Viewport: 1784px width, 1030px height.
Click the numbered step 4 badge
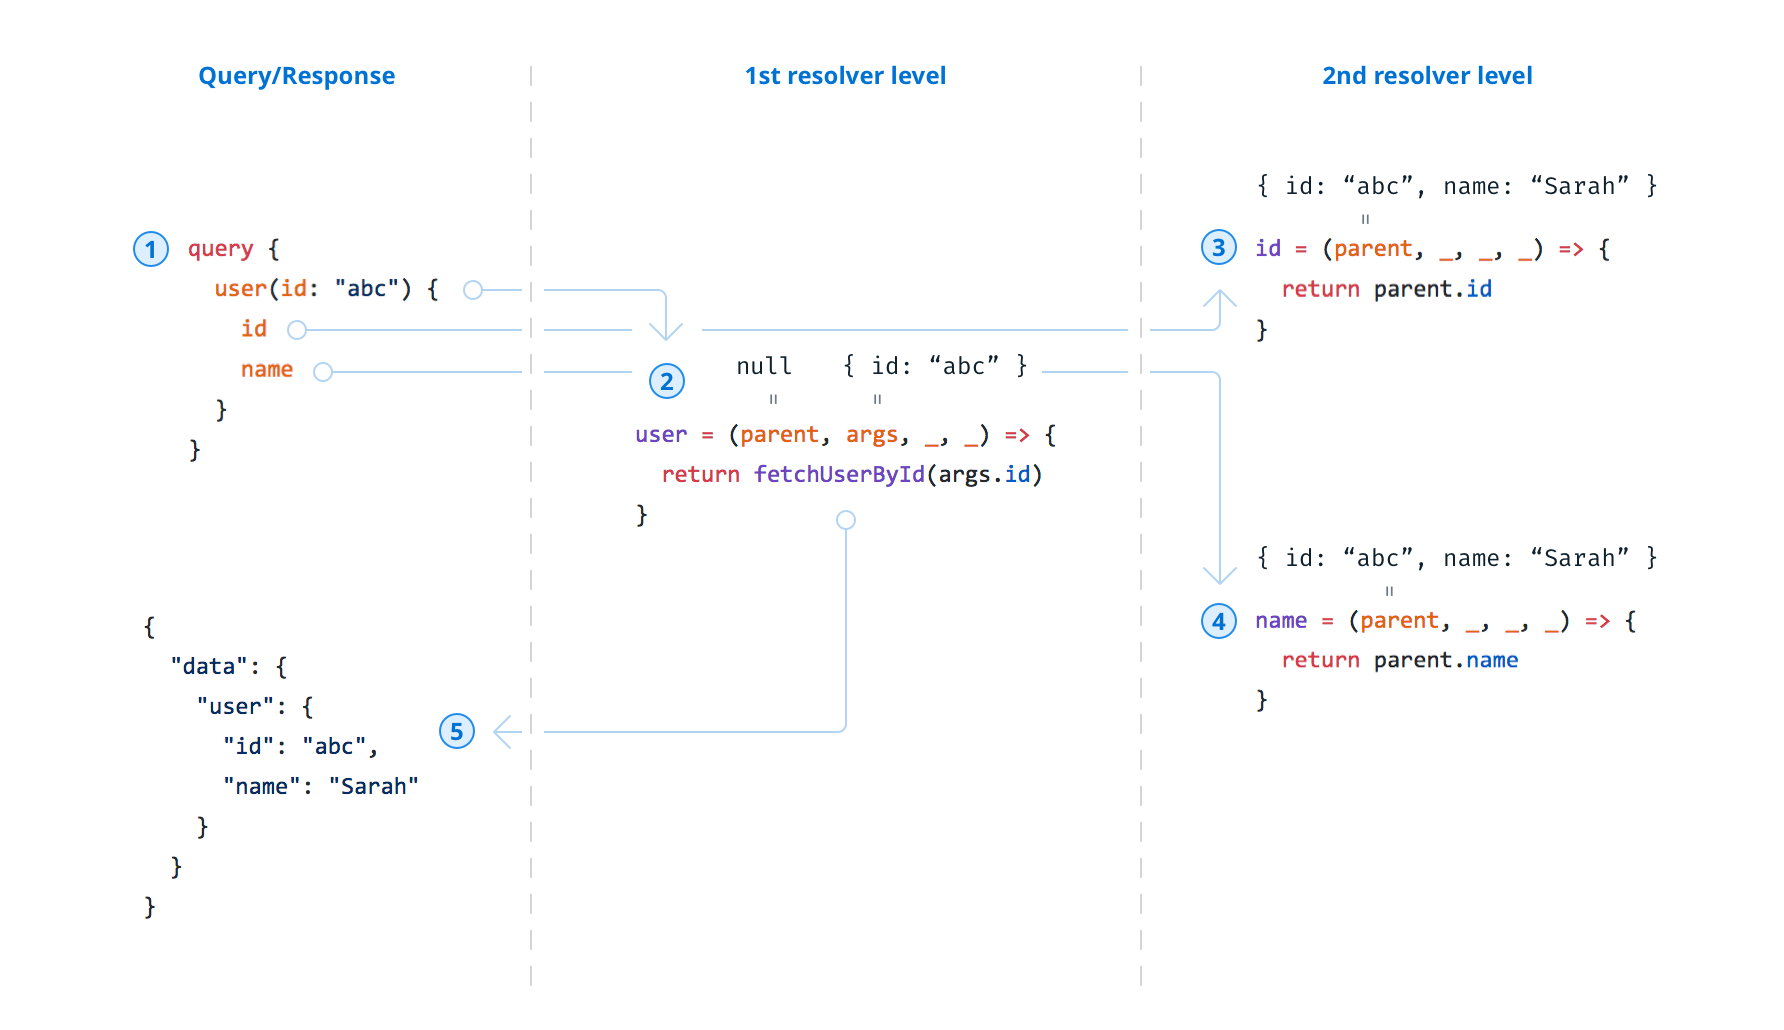[x=1218, y=621]
